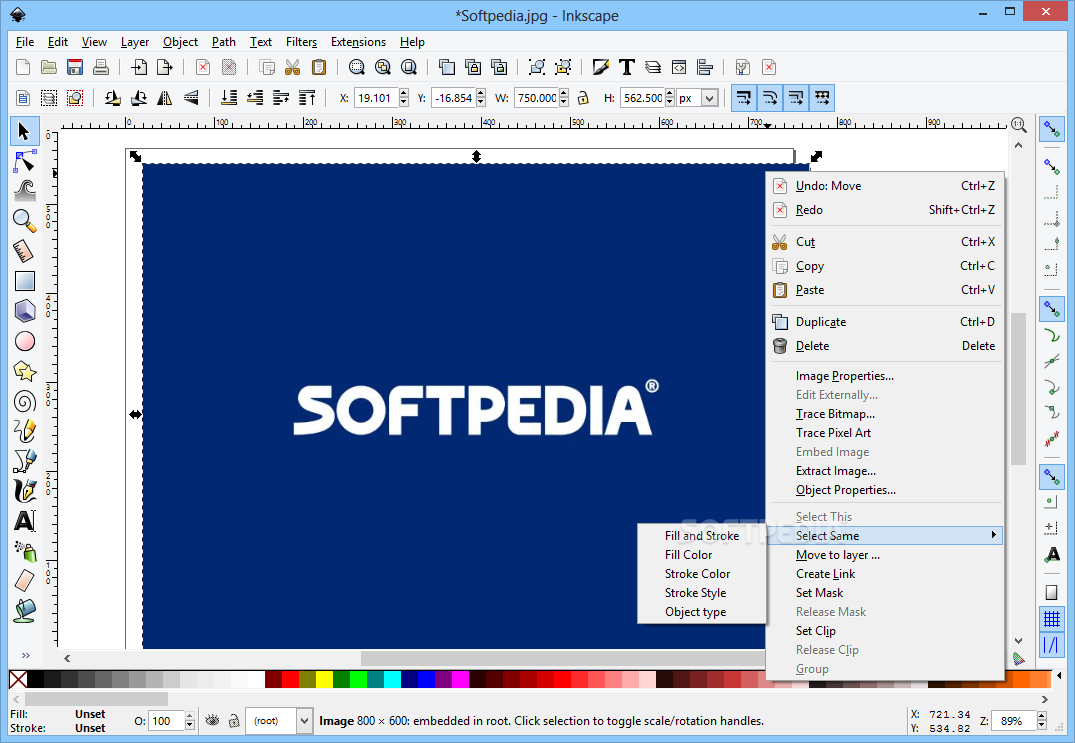Adjust the opacity O stepper
The width and height of the screenshot is (1075, 743).
[x=190, y=721]
